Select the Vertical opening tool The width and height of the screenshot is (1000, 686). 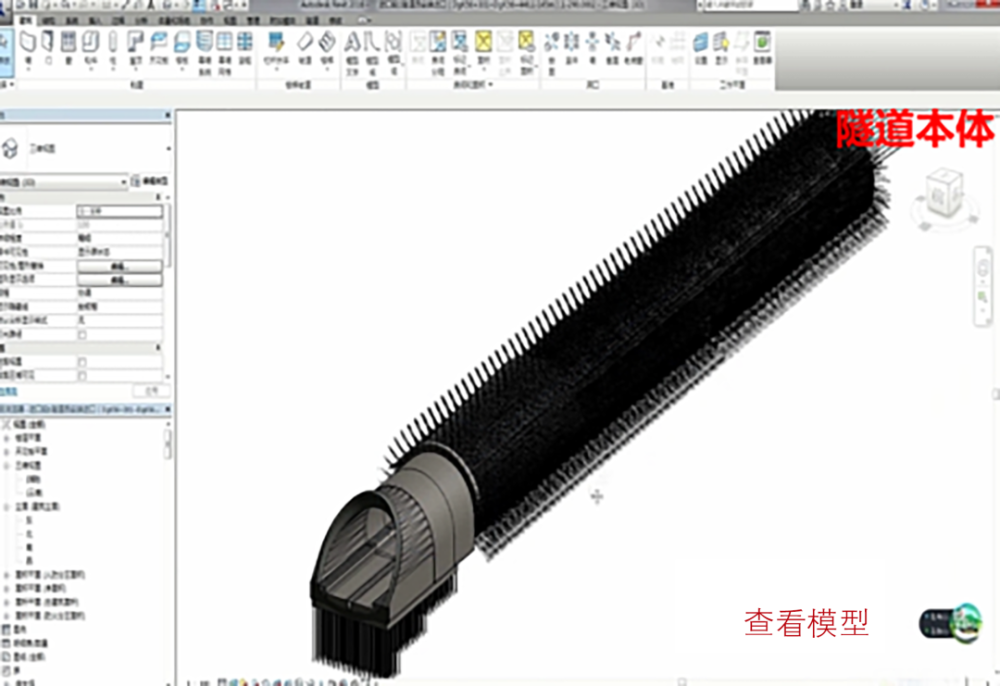(x=612, y=47)
